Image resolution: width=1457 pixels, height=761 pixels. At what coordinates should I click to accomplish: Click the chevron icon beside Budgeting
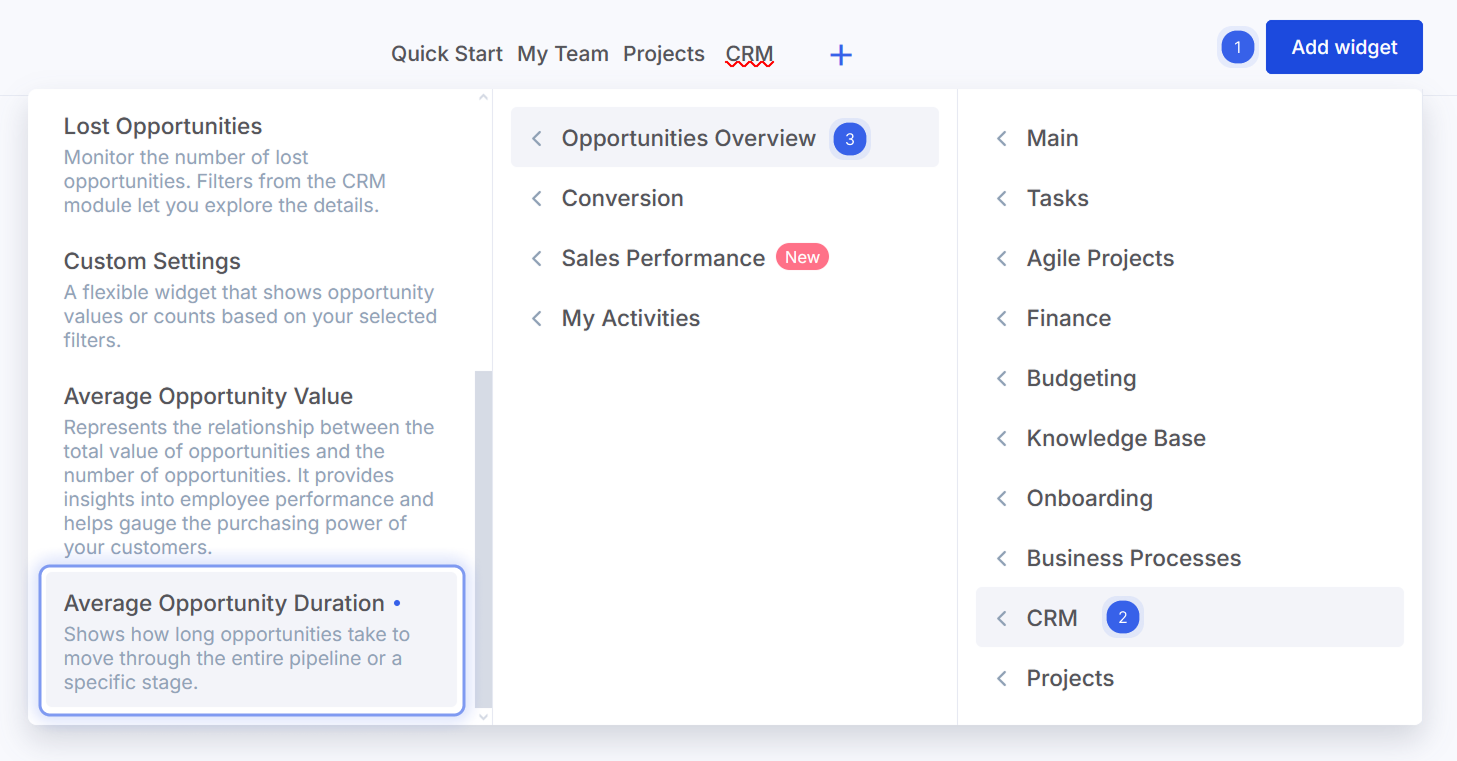click(x=1002, y=379)
